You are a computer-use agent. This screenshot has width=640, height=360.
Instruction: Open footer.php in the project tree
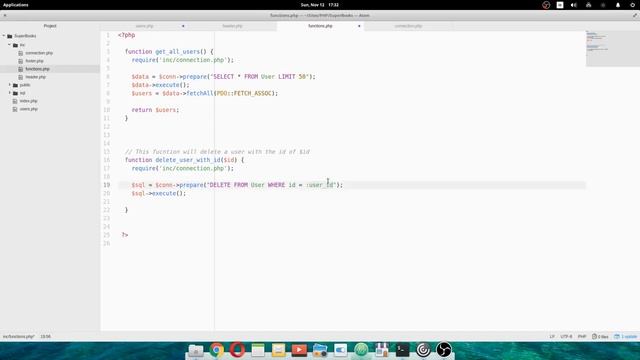[x=34, y=61]
